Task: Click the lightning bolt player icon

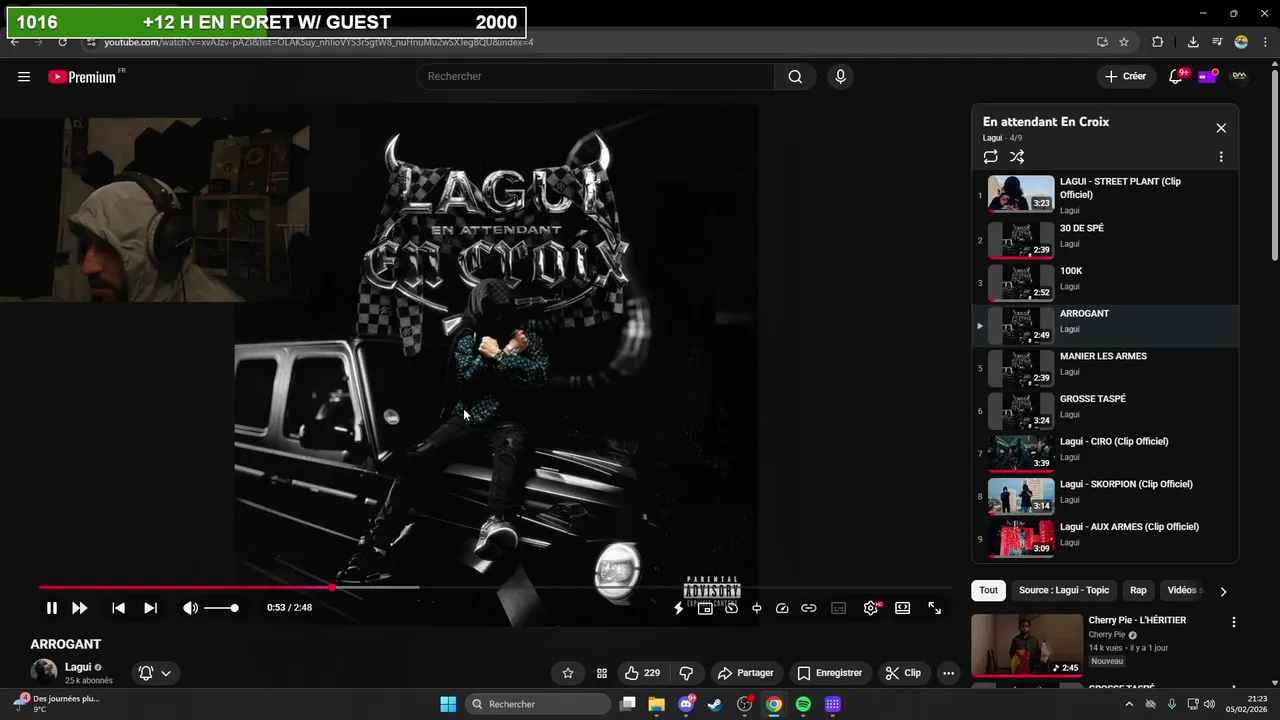Action: [x=679, y=608]
